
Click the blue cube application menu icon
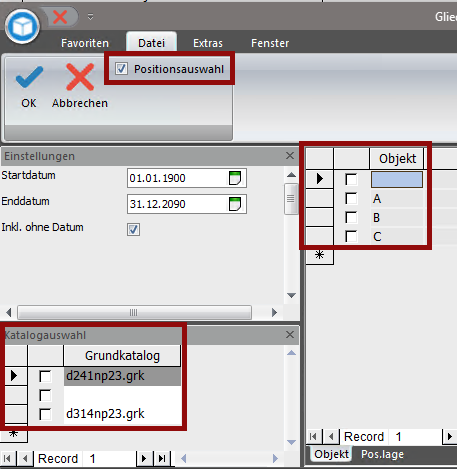[22, 26]
